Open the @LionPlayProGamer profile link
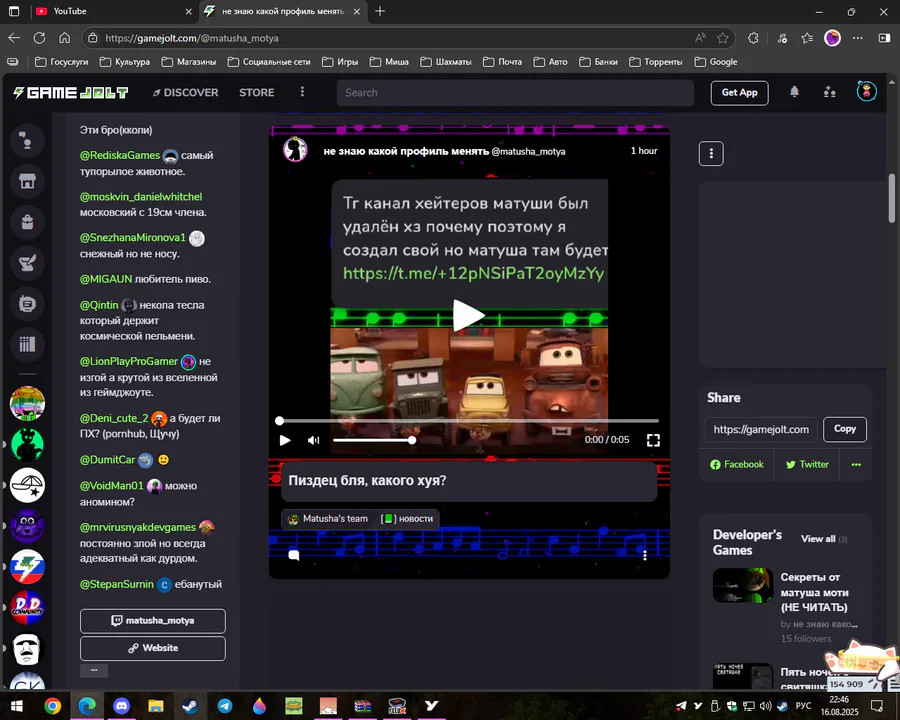This screenshot has height=720, width=900. (x=129, y=361)
